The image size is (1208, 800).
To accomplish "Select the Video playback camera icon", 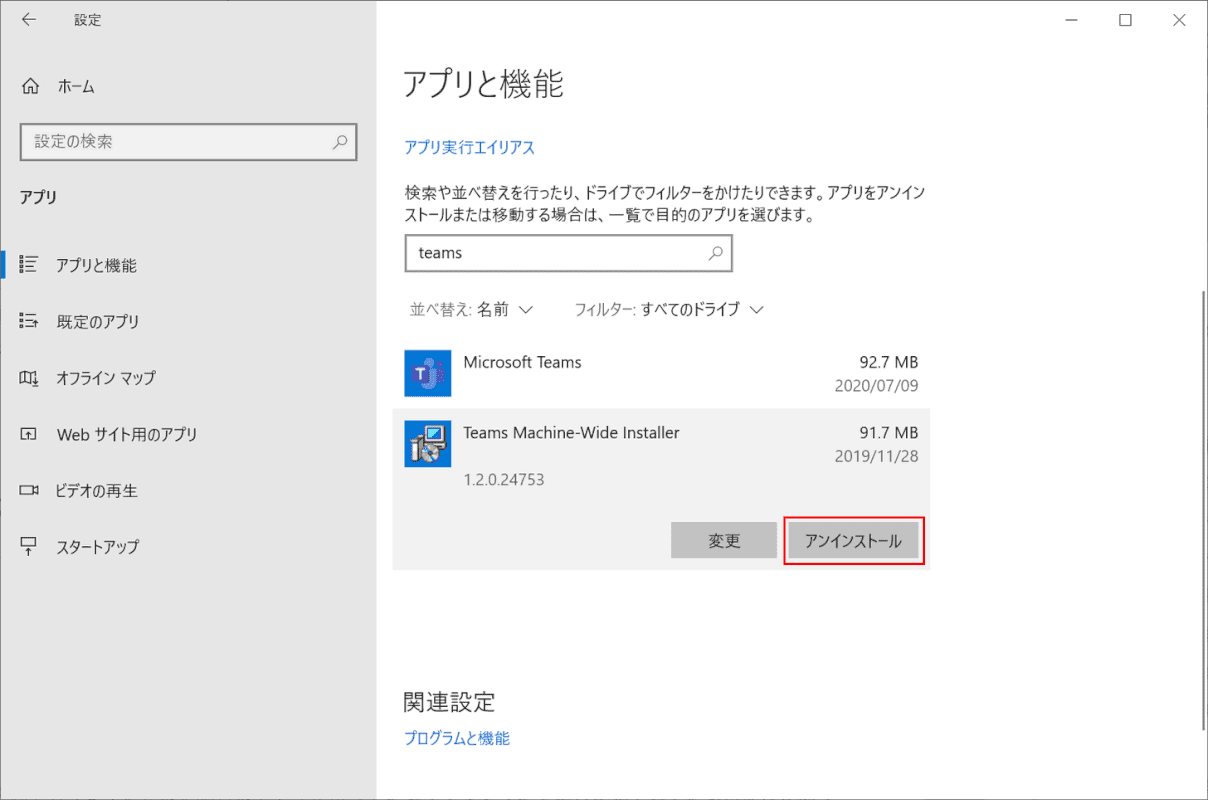I will 28,491.
